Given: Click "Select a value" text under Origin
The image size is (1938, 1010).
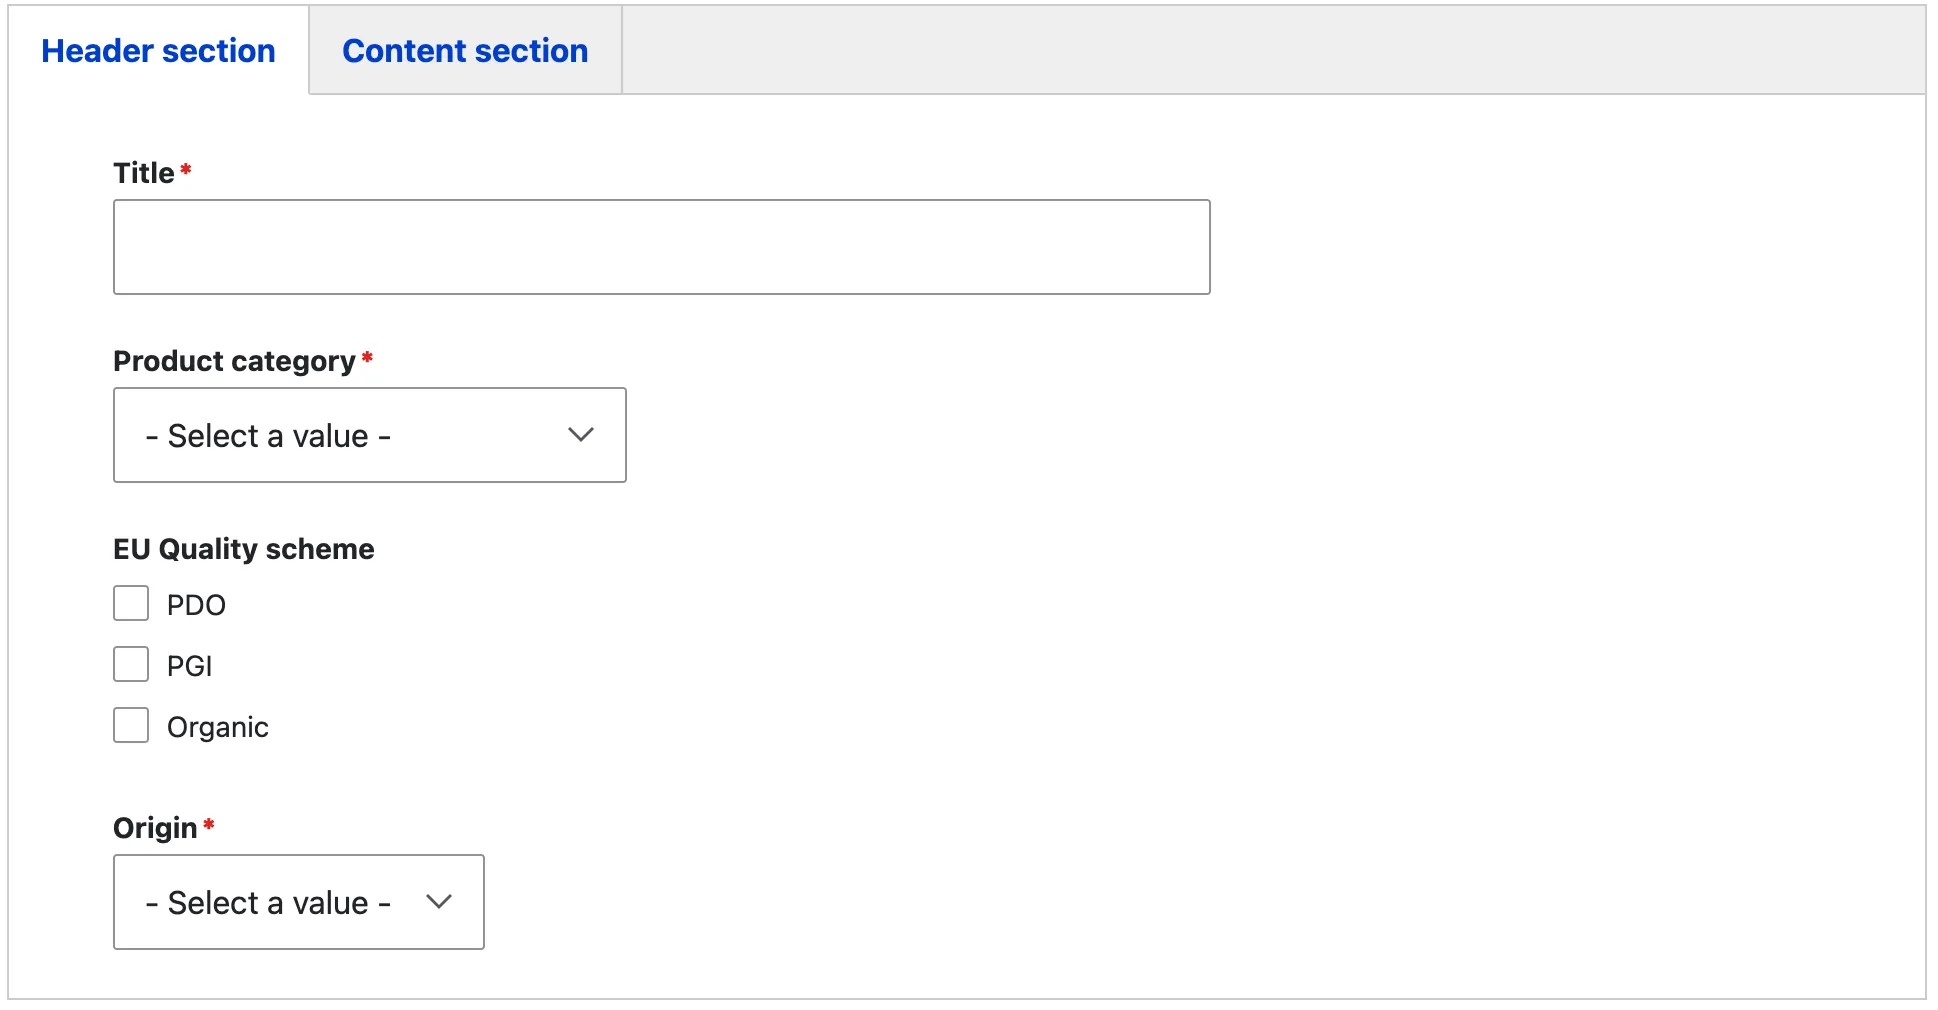Looking at the screenshot, I should [268, 903].
